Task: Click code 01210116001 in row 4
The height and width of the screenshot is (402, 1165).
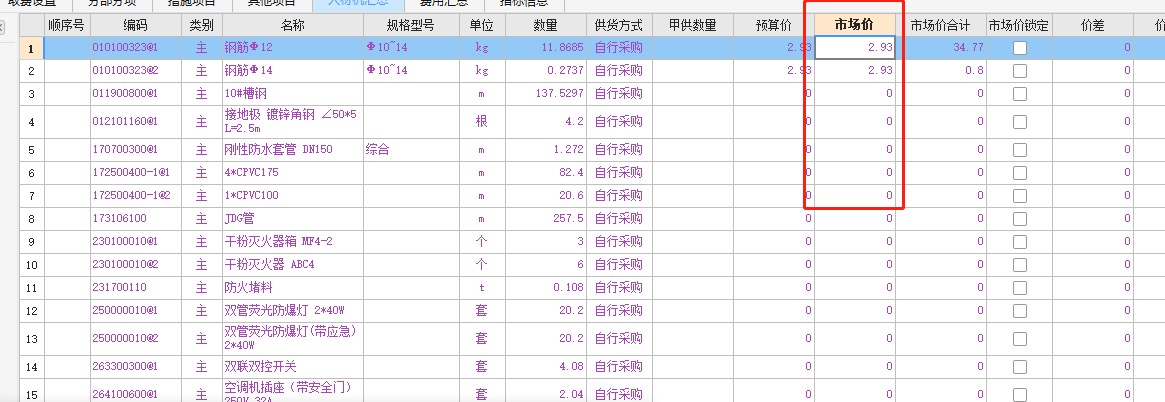Action: pyautogui.click(x=136, y=121)
